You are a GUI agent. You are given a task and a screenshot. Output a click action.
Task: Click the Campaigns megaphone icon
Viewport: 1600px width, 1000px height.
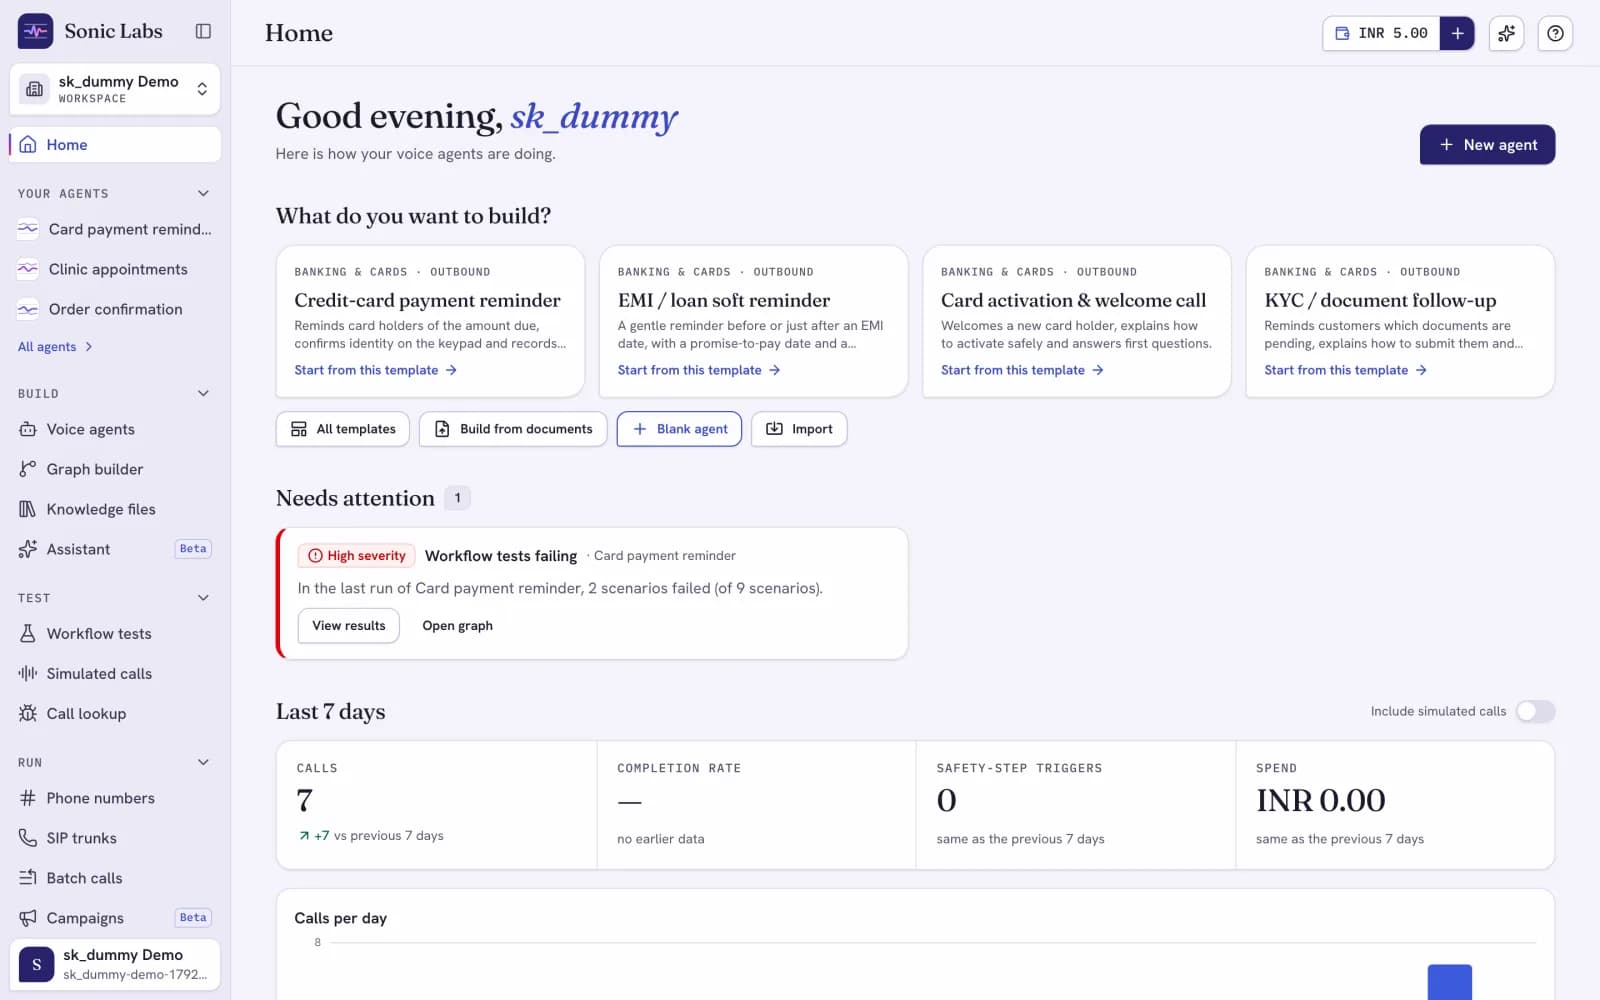tap(28, 918)
